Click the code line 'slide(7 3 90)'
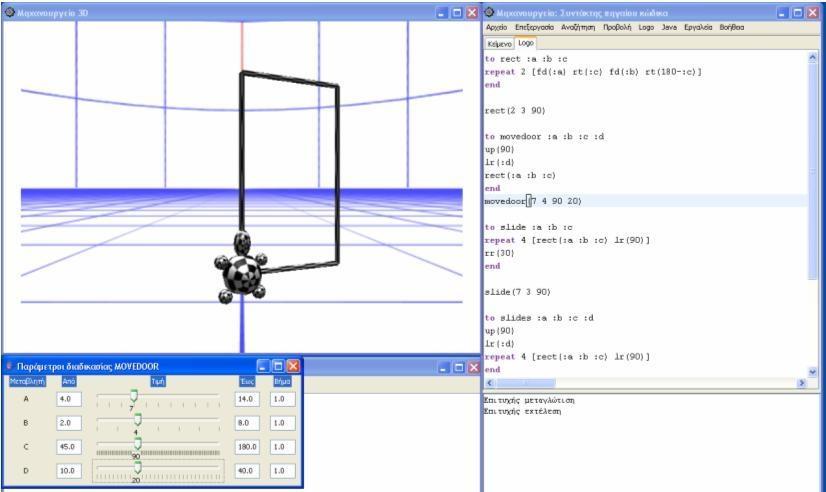826x492 pixels. click(517, 292)
